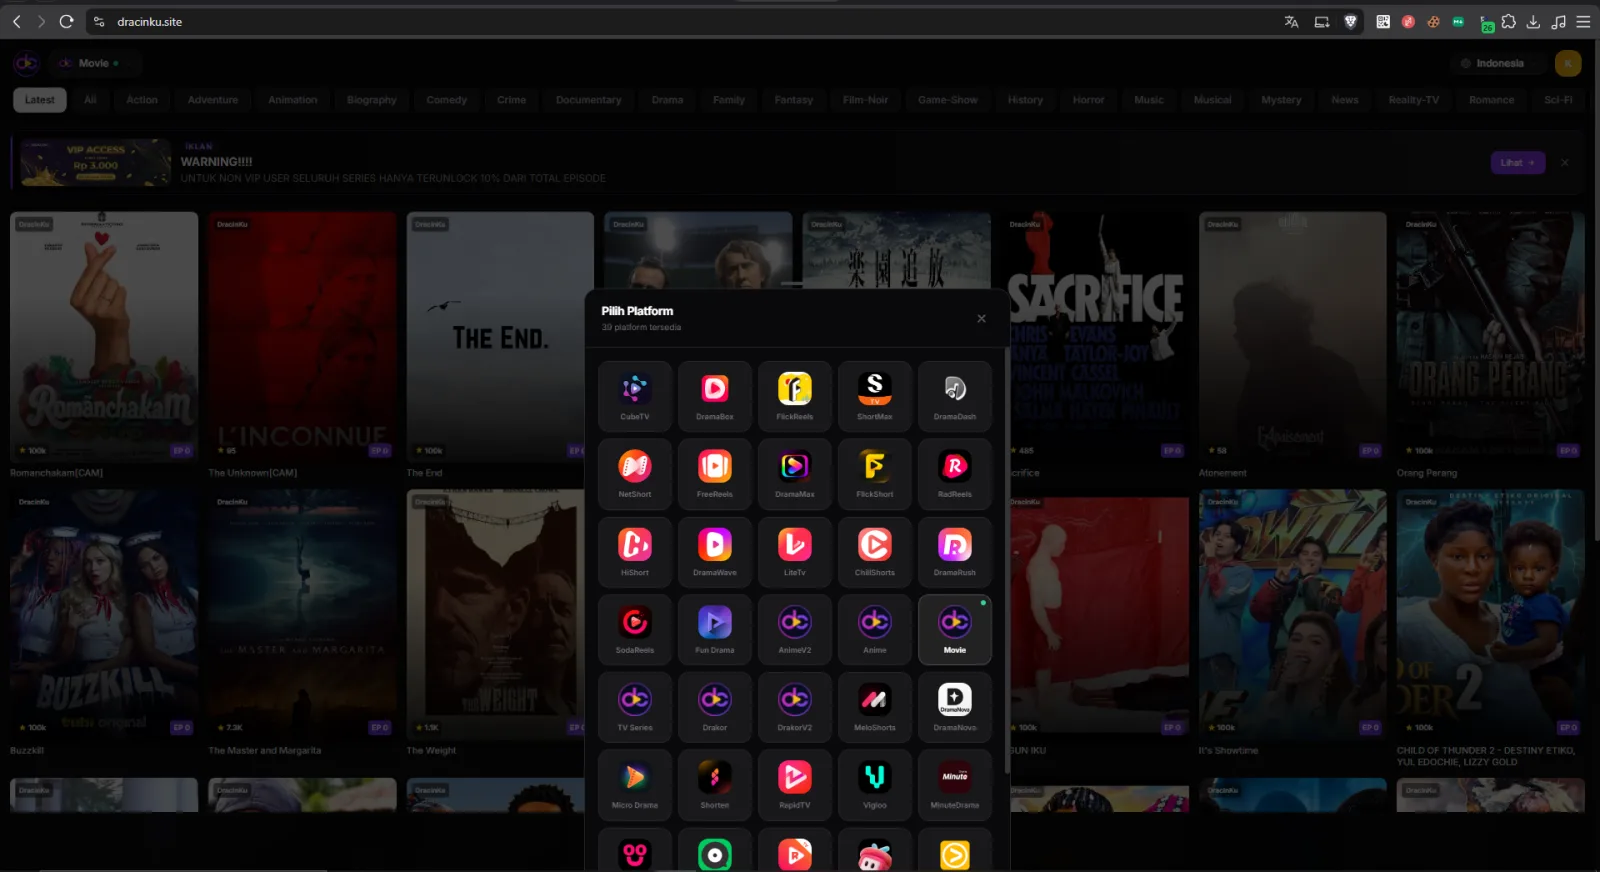Click the page translate icon

click(1291, 21)
